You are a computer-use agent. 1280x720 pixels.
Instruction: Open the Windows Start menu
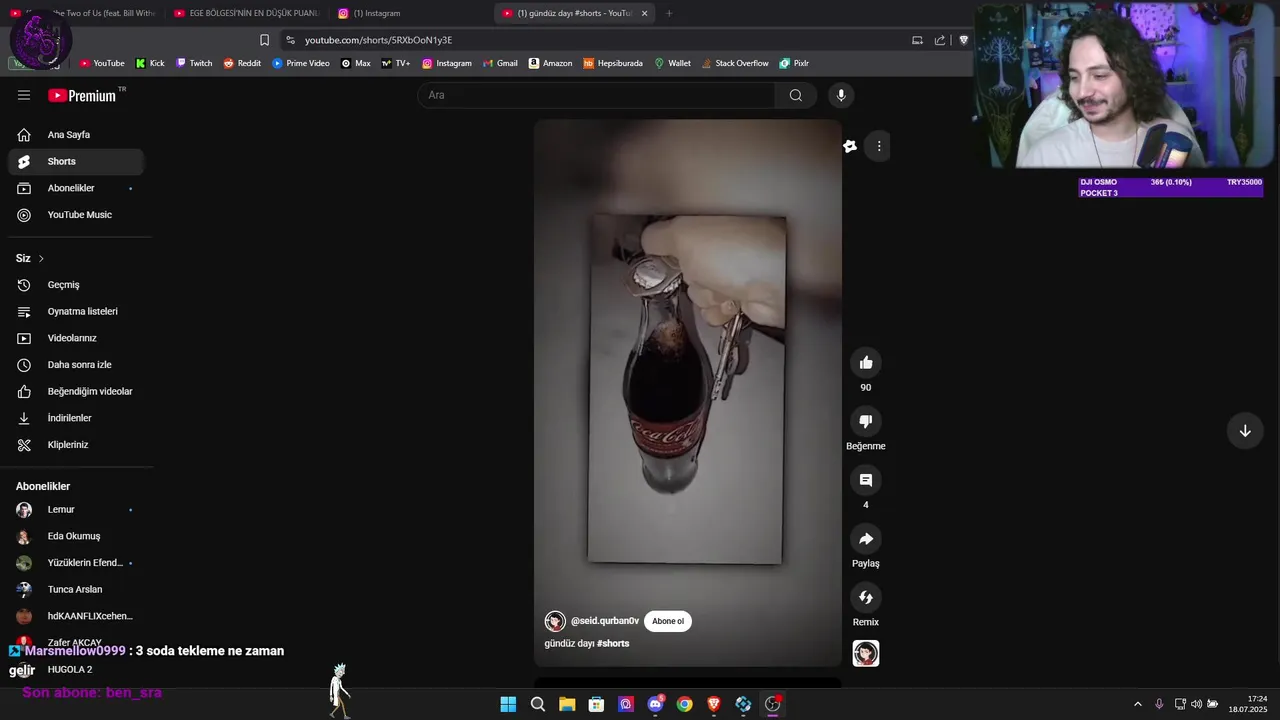(508, 704)
